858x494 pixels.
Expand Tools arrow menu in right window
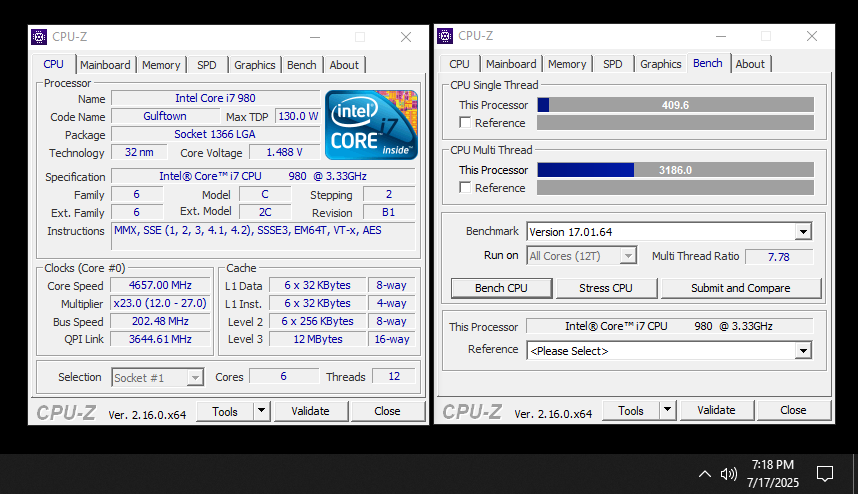click(668, 410)
